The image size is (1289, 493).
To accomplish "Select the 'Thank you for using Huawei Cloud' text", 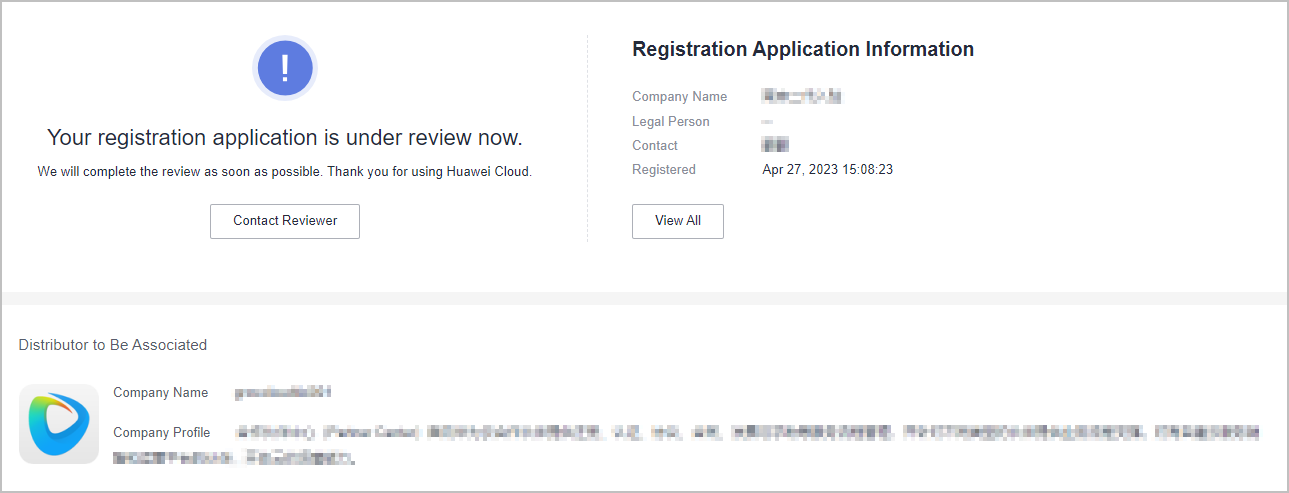I will pyautogui.click(x=430, y=172).
